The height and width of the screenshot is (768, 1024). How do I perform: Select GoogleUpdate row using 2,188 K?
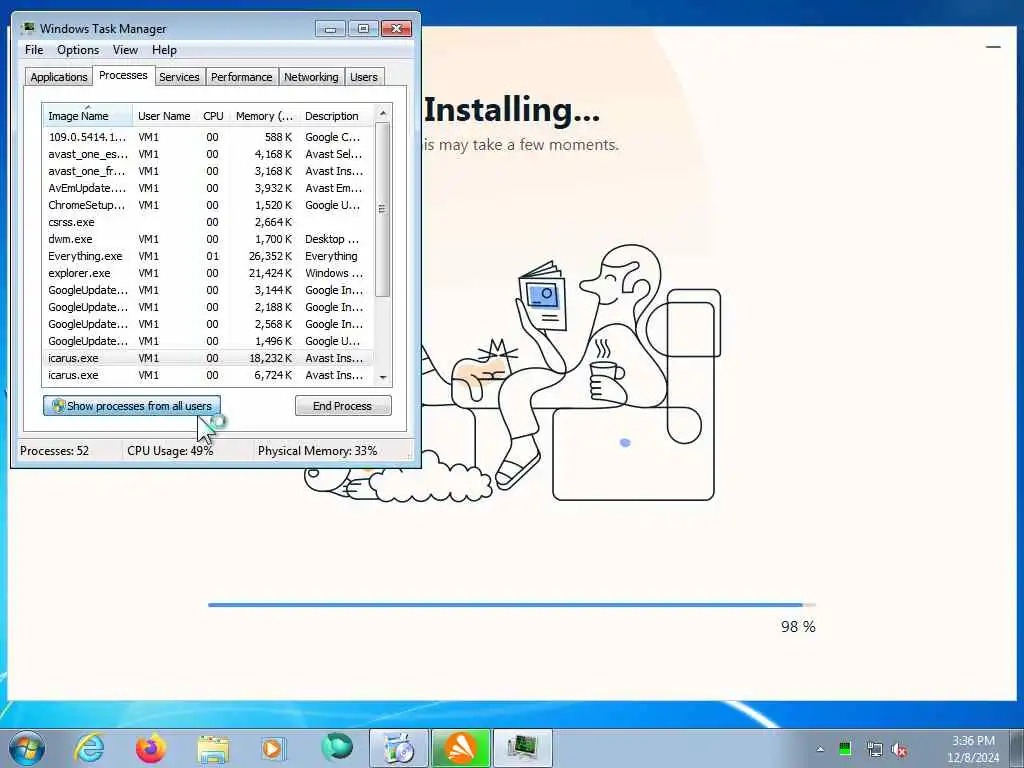pos(208,307)
